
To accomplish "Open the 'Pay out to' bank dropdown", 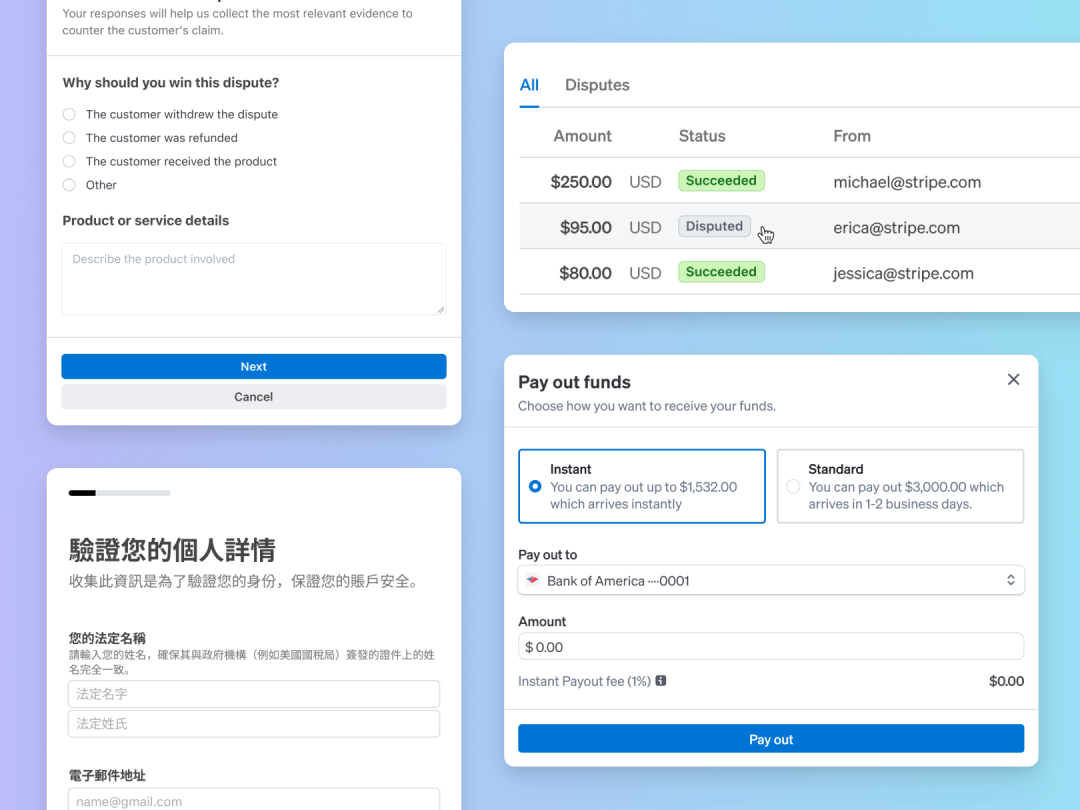I will 771,580.
